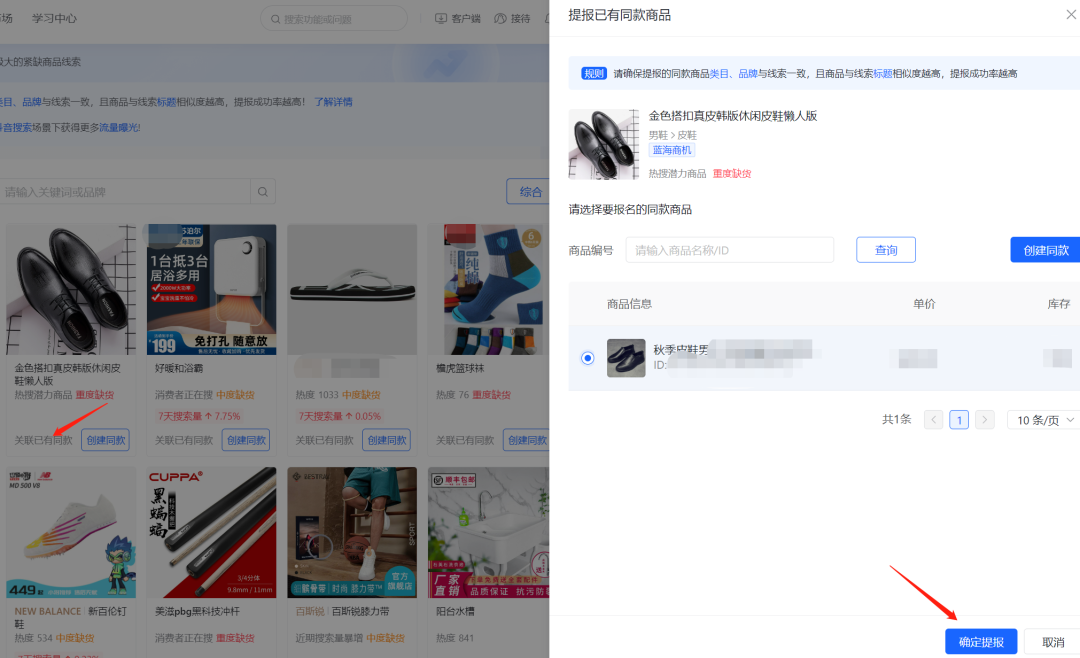Click 7天搜索量 ↑ 7.75% on 浴霸 card

point(199,416)
